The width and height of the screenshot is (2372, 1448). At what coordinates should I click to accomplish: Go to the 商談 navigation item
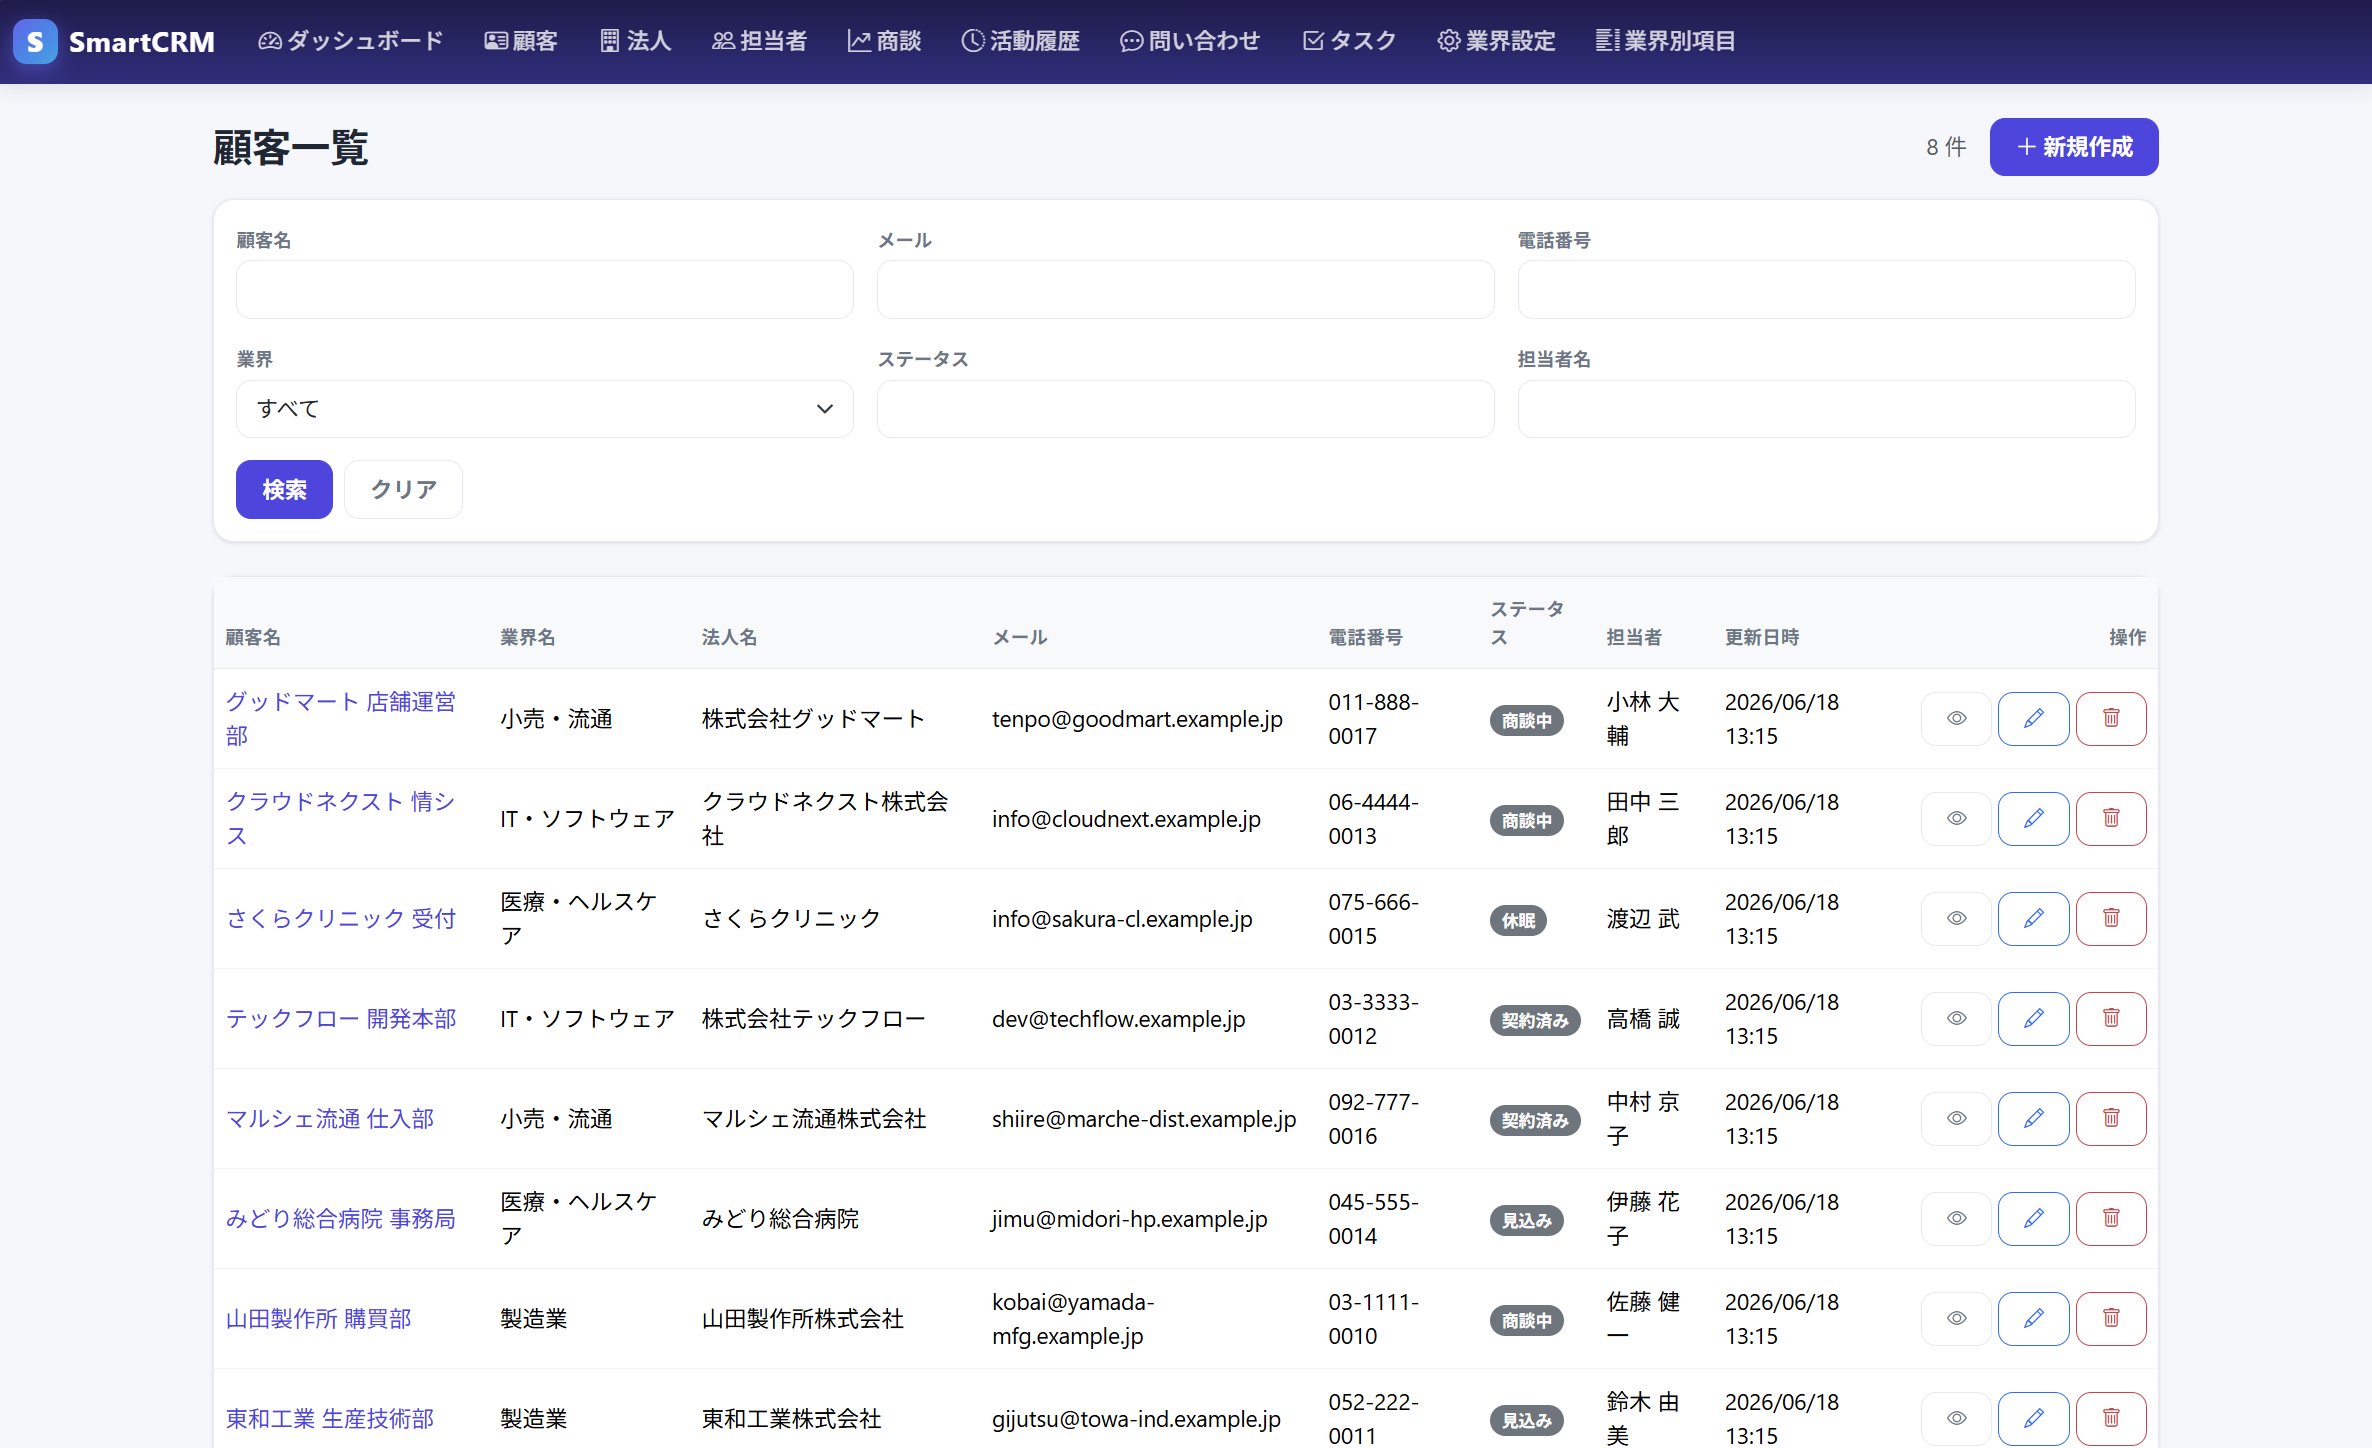coord(884,41)
